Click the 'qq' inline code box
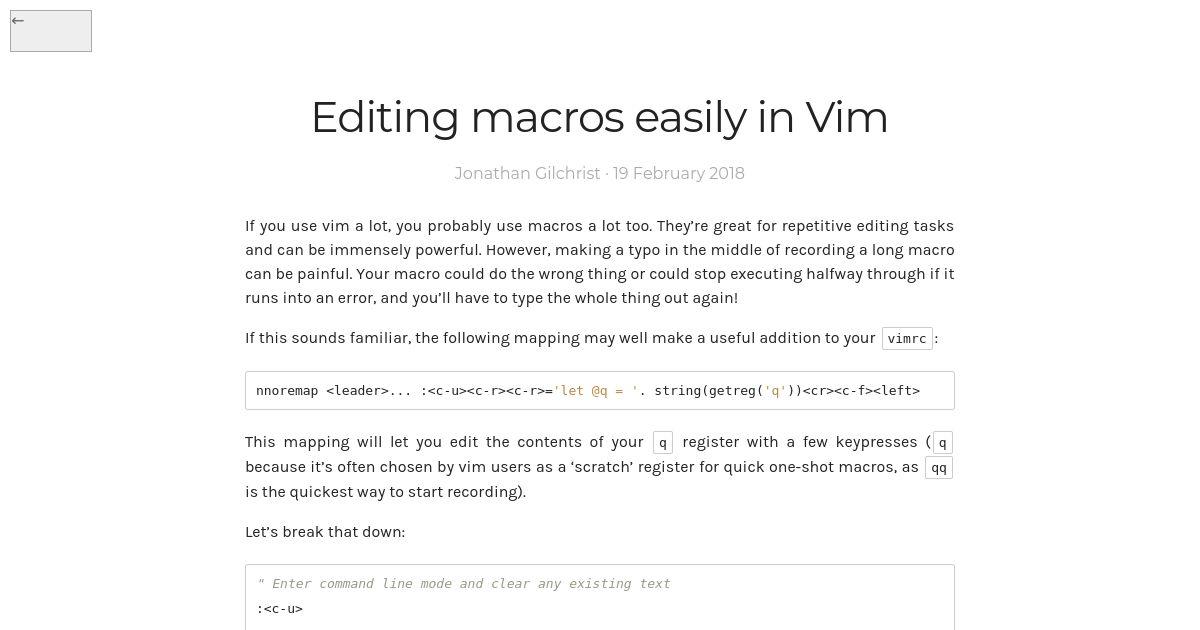This screenshot has width=1200, height=630. [x=939, y=467]
